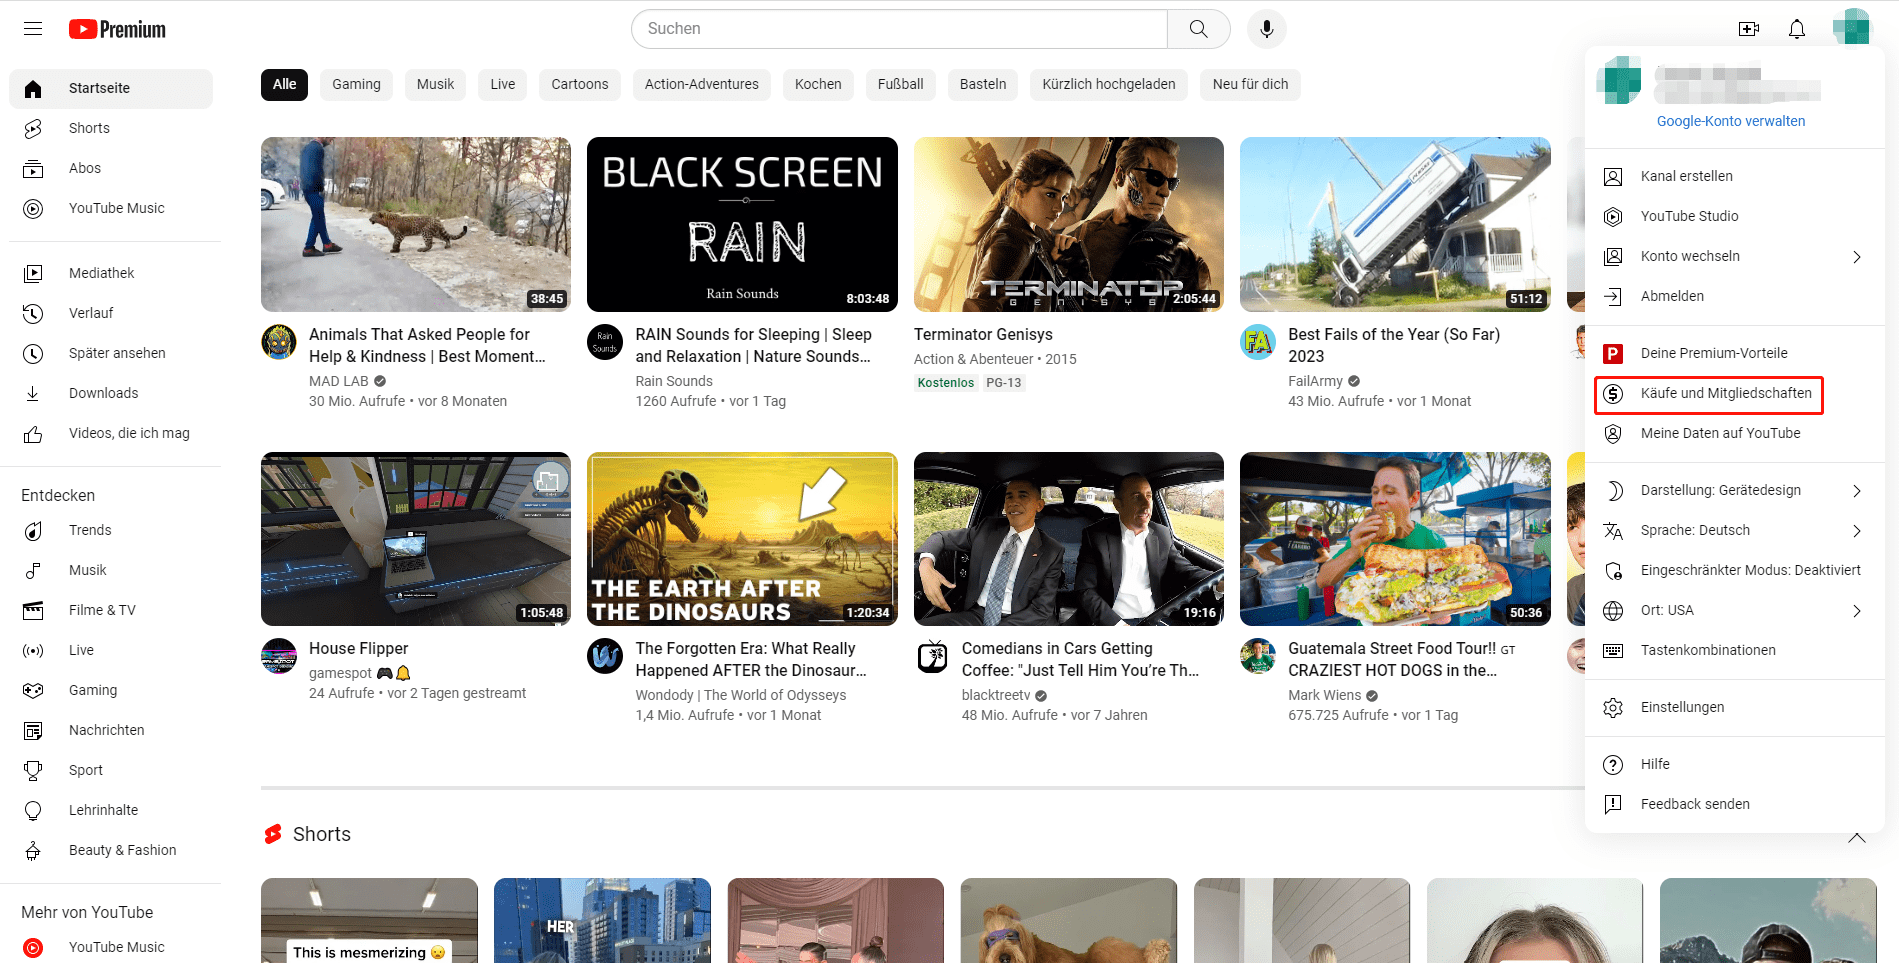Start voice search with microphone icon

click(x=1266, y=29)
